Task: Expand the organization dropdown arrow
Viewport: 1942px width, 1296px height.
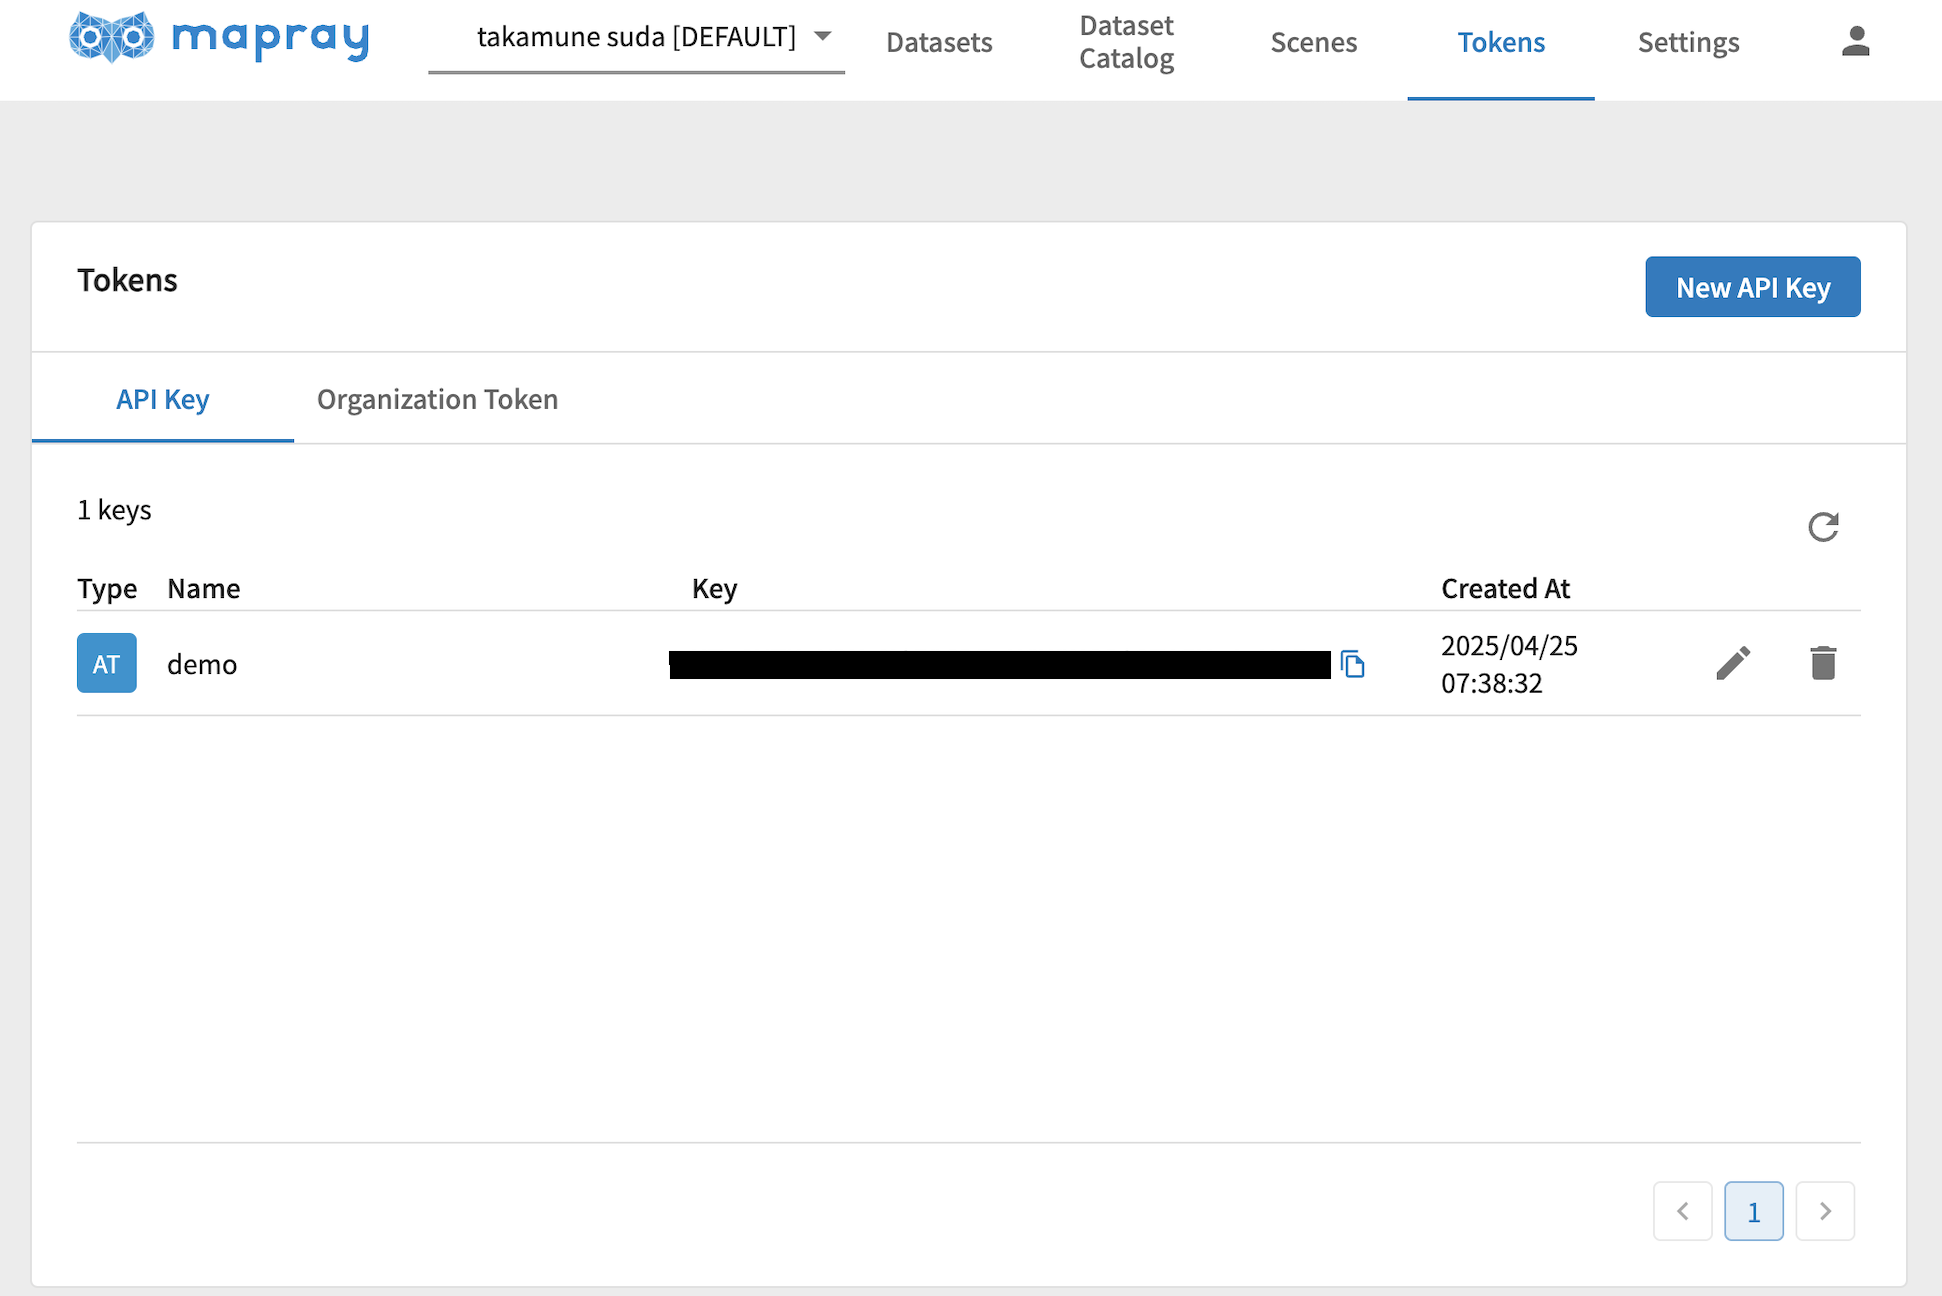Action: tap(822, 36)
